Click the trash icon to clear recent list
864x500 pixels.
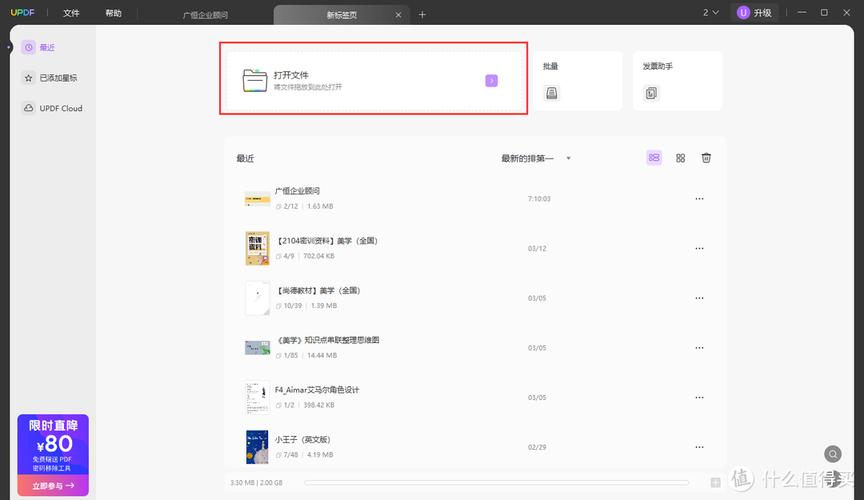[706, 158]
